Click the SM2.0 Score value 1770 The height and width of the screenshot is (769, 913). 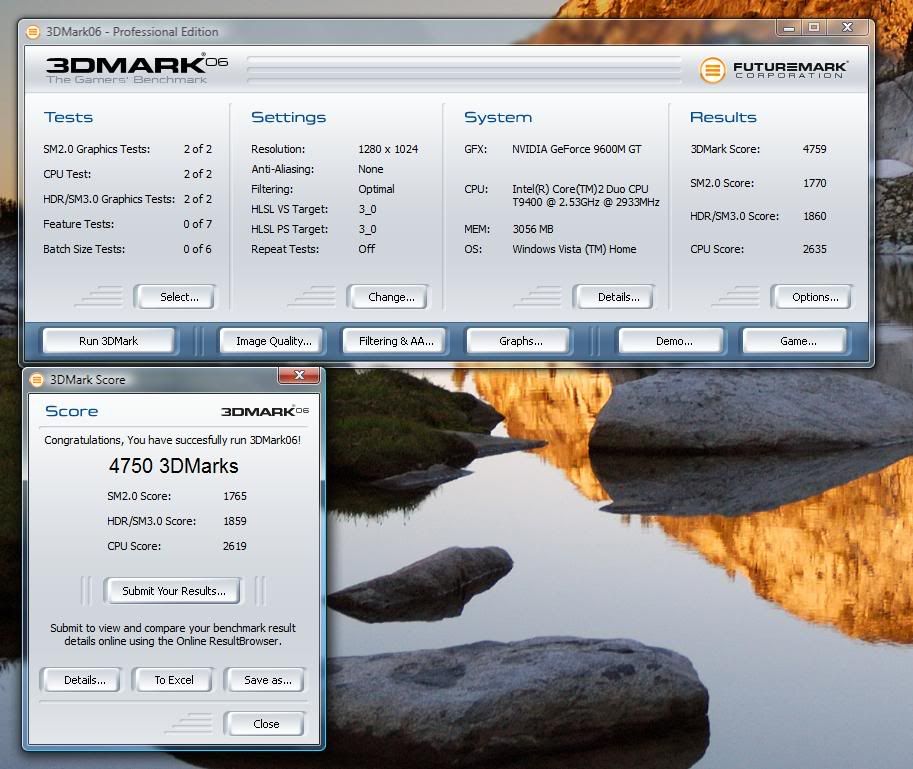pyautogui.click(x=815, y=183)
